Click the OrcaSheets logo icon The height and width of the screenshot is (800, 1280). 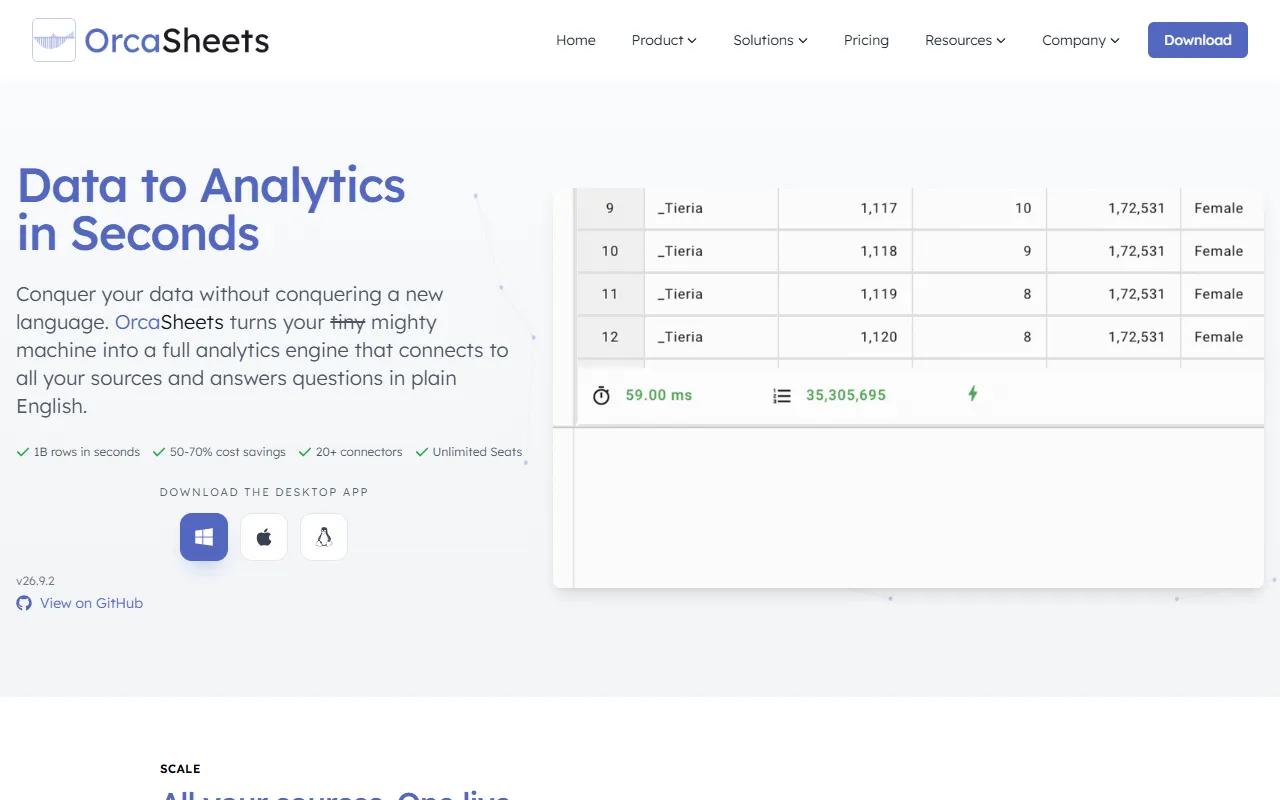tap(54, 40)
